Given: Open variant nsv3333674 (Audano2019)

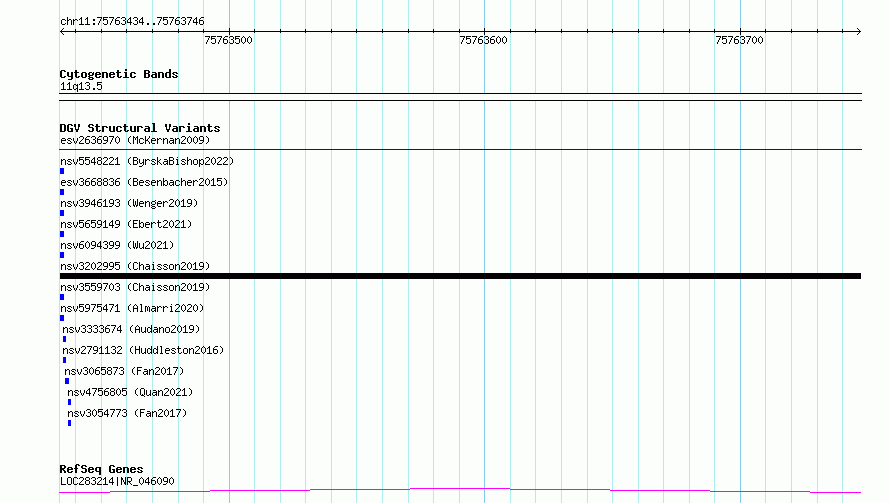Looking at the screenshot, I should coord(131,329).
